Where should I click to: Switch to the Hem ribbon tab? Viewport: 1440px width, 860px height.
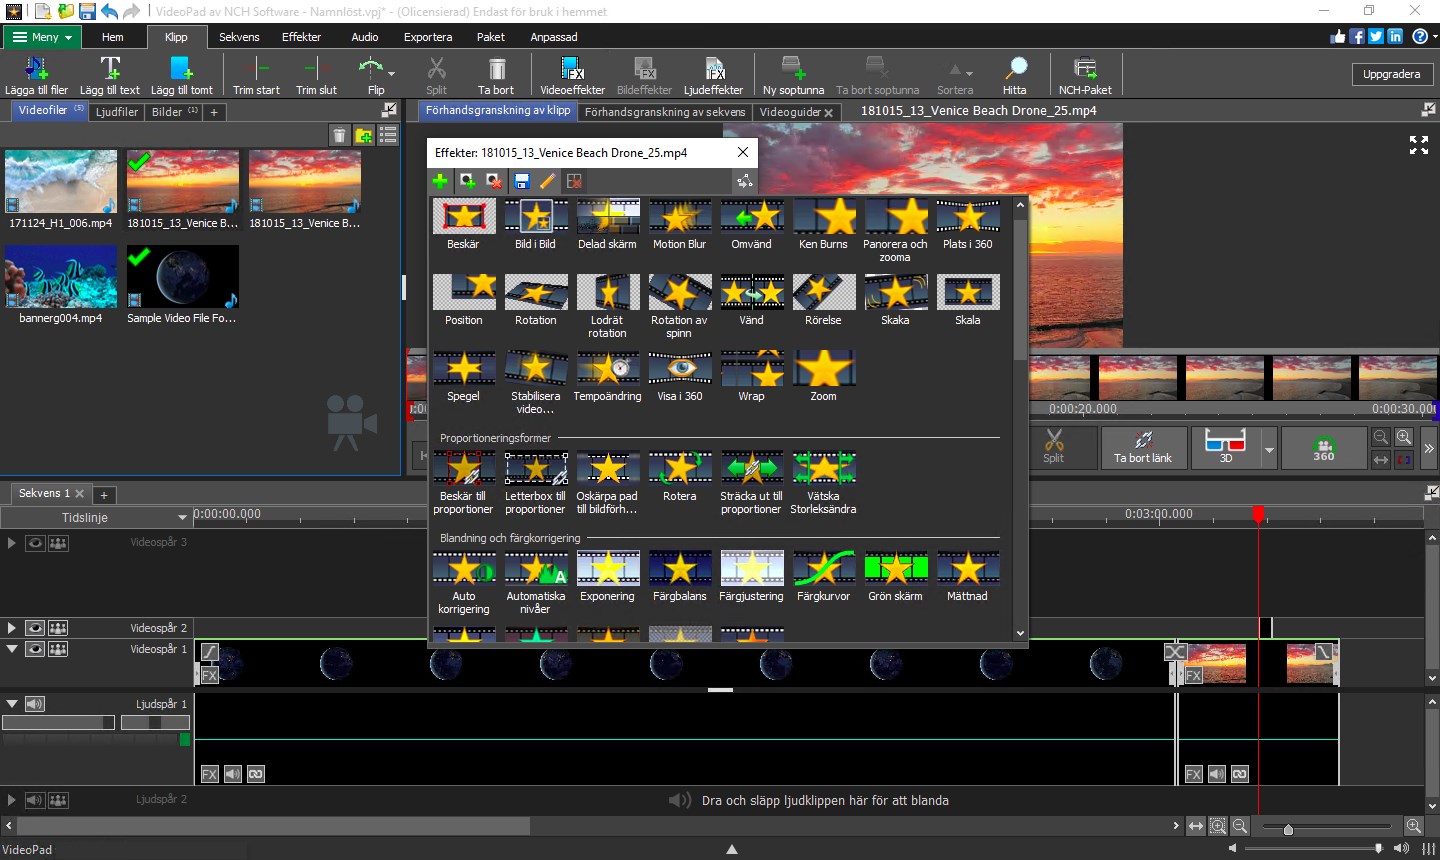(x=113, y=37)
